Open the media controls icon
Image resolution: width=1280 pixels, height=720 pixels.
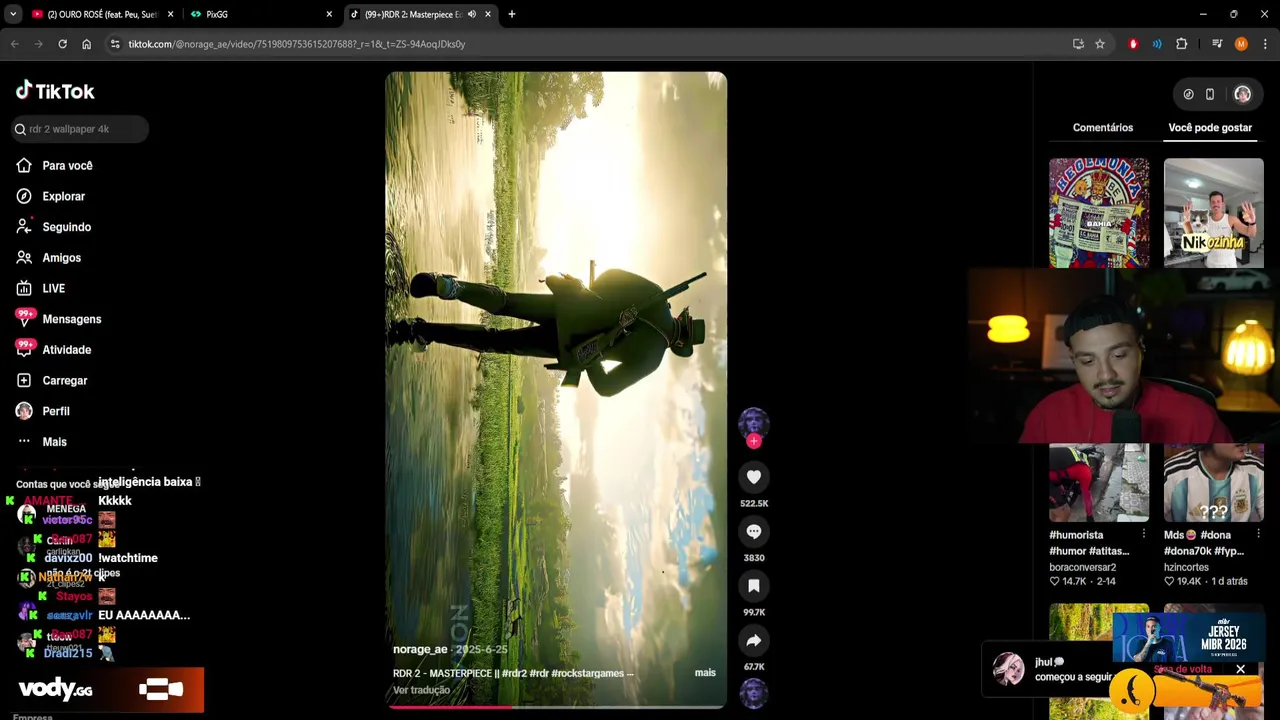pos(1217,44)
